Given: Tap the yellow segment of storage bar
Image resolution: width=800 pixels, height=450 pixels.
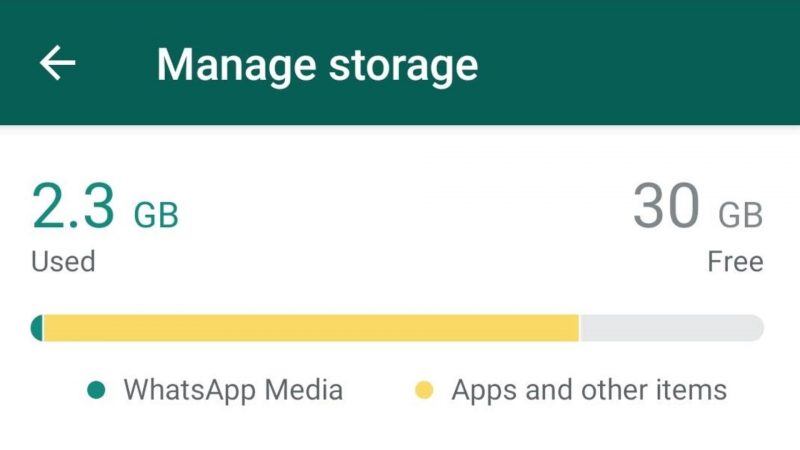Looking at the screenshot, I should [310, 328].
